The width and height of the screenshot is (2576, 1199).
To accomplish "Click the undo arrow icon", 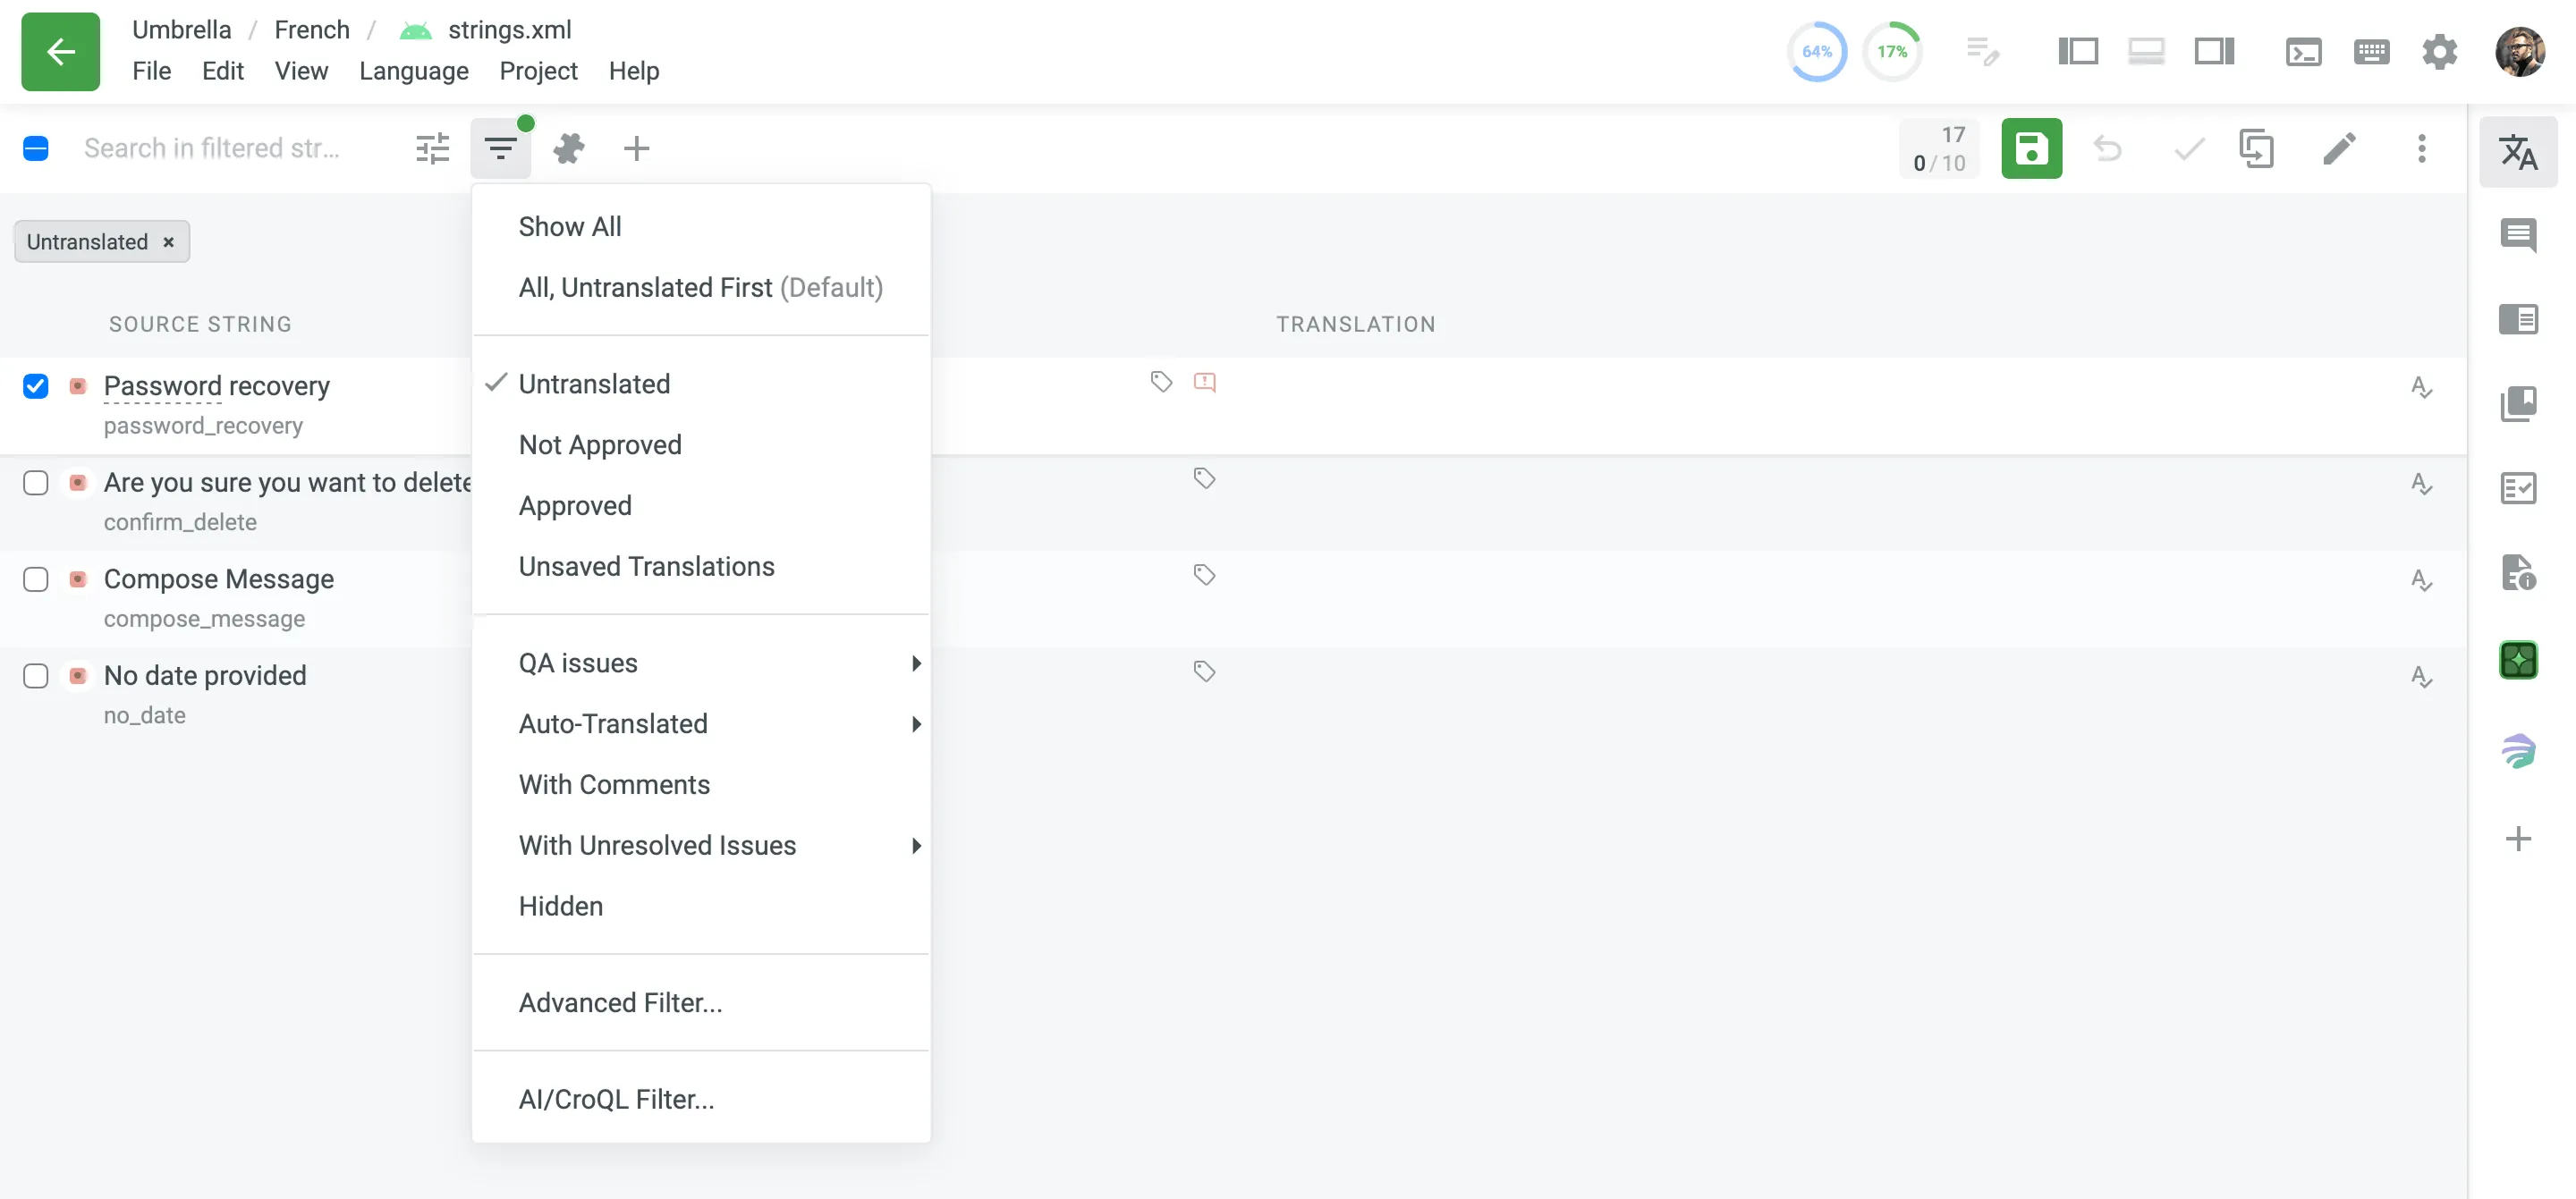I will [2107, 149].
